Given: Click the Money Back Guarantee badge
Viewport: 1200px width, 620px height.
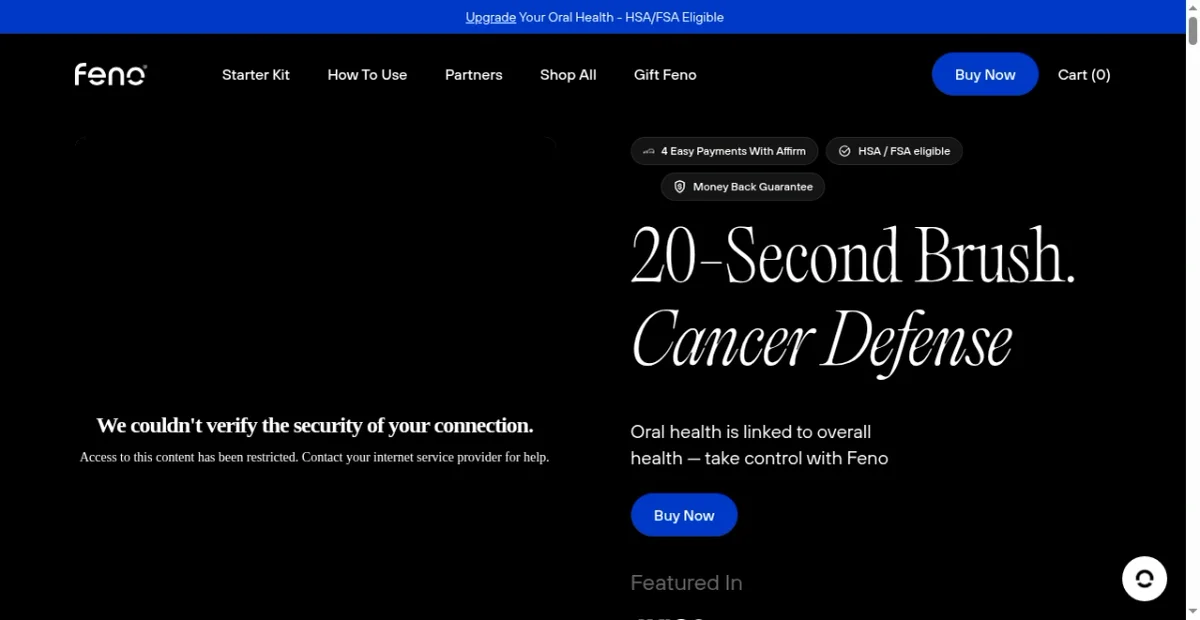Looking at the screenshot, I should 743,187.
